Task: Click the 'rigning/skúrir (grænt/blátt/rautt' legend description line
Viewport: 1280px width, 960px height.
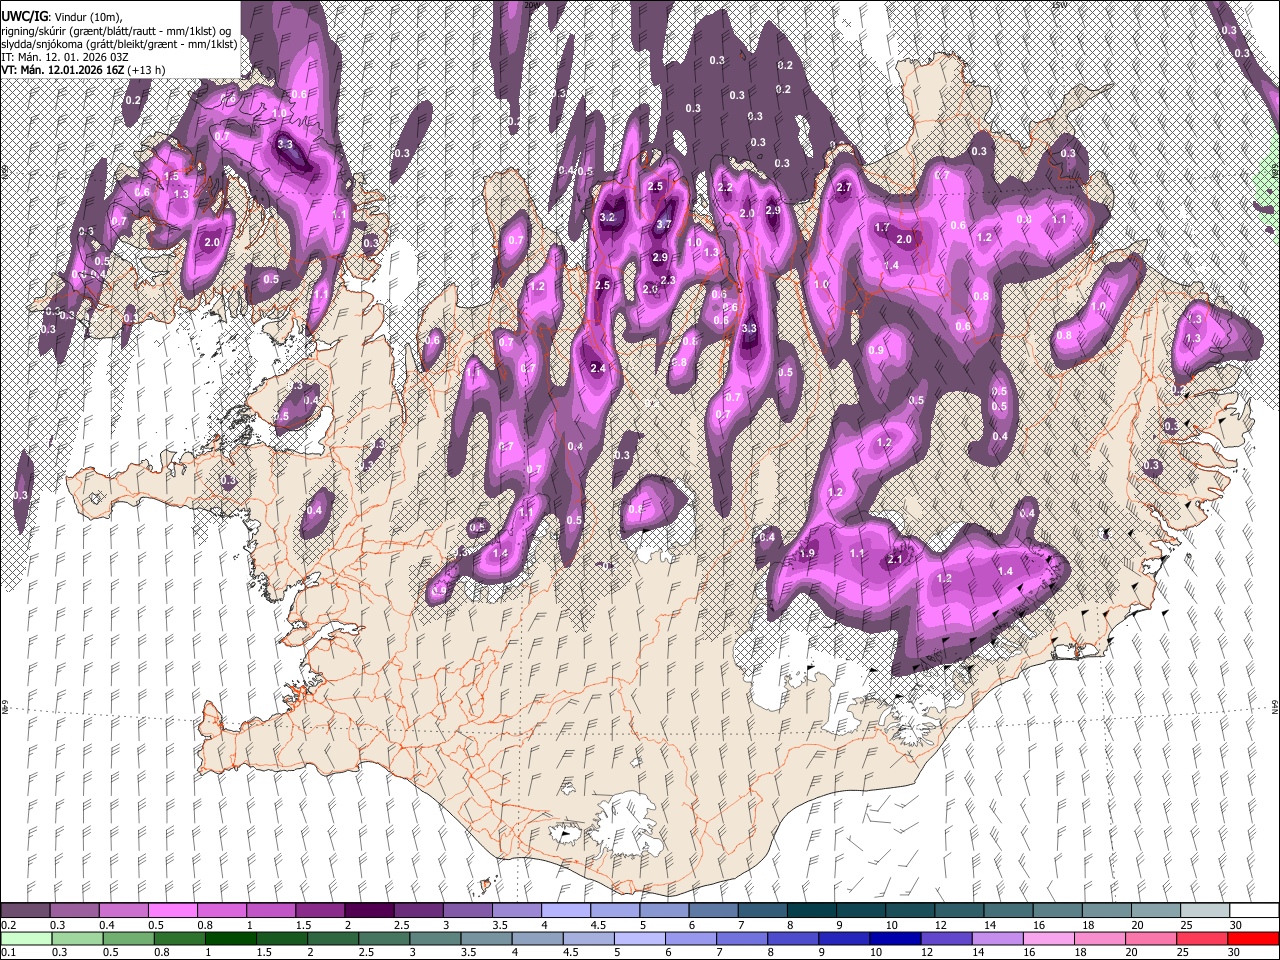Action: pyautogui.click(x=118, y=30)
